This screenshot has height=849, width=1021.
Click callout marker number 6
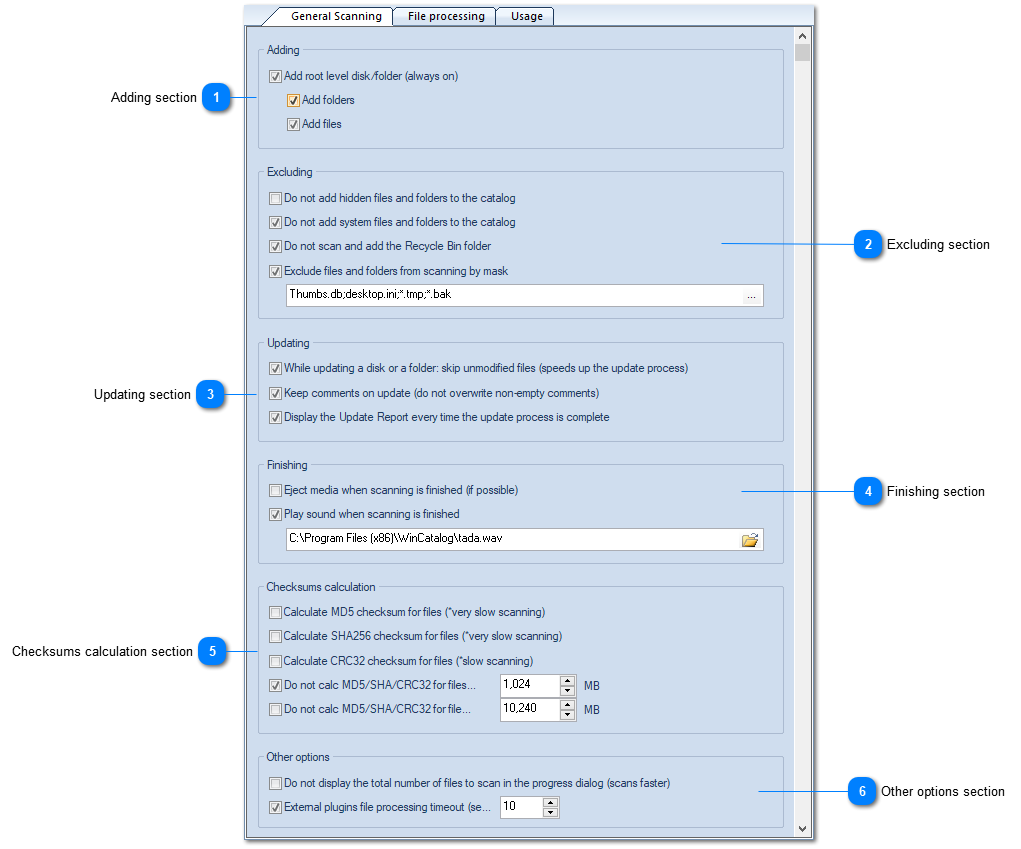(x=862, y=792)
